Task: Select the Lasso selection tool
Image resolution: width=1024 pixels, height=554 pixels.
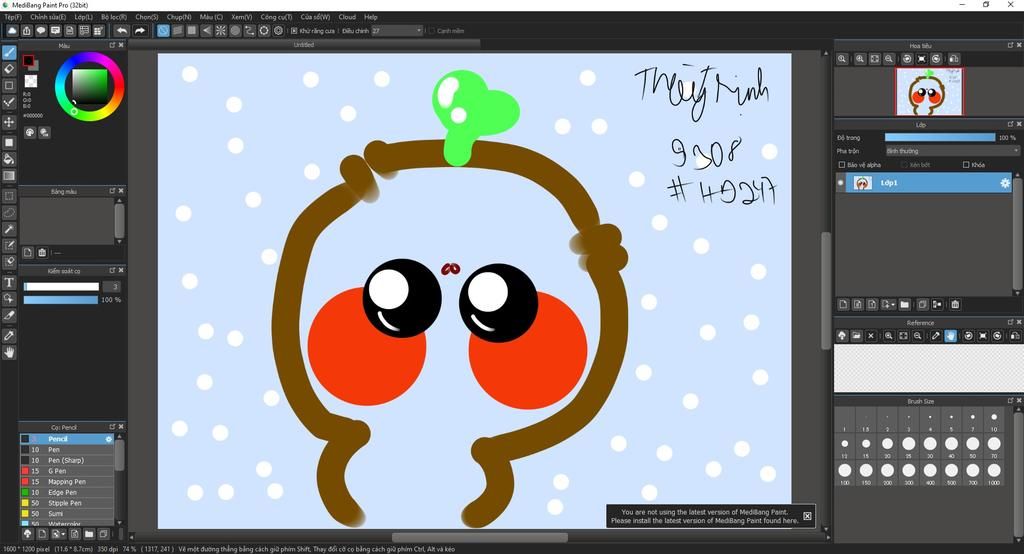Action: [9, 212]
